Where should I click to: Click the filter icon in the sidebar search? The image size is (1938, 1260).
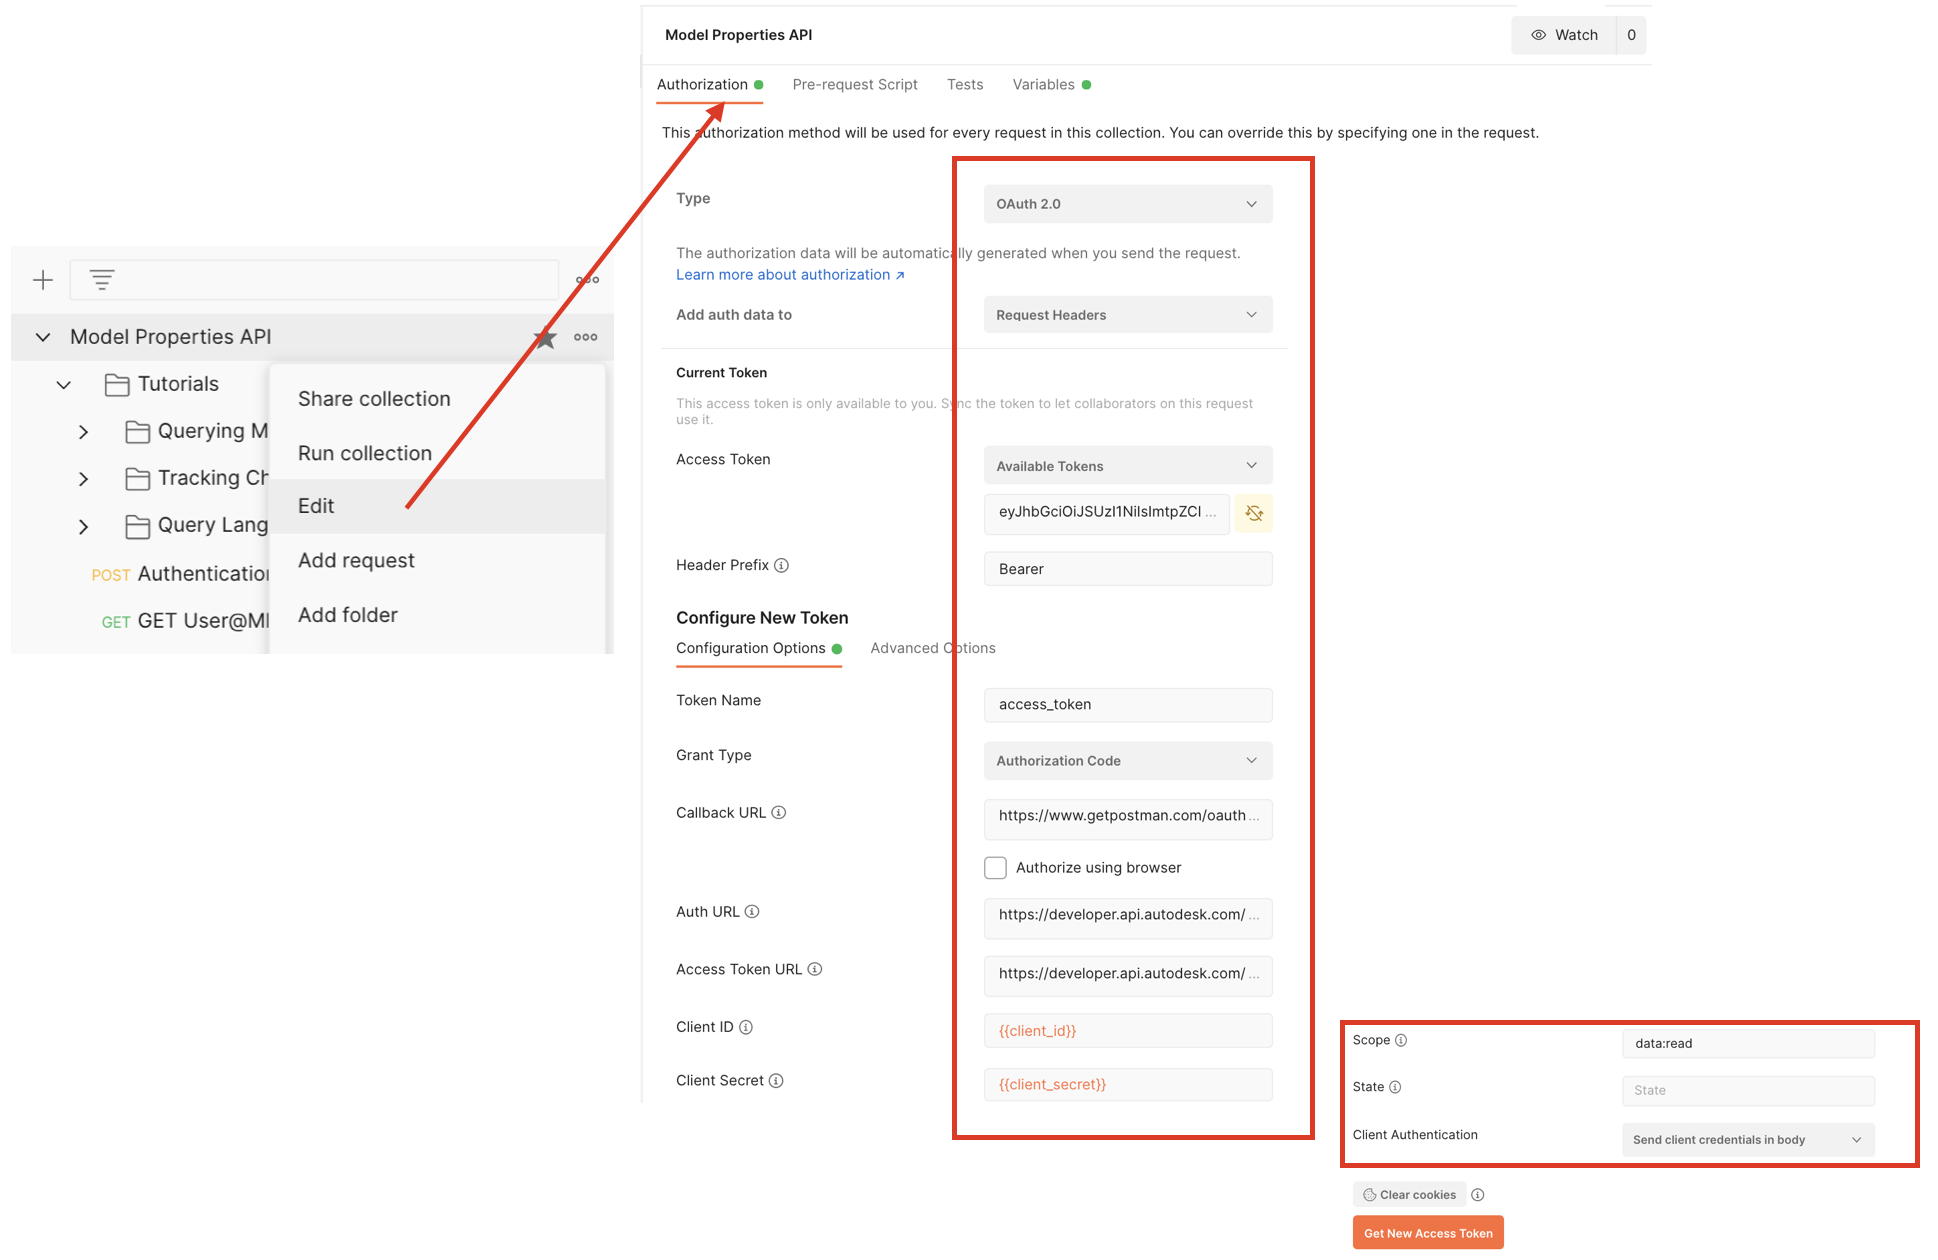102,280
